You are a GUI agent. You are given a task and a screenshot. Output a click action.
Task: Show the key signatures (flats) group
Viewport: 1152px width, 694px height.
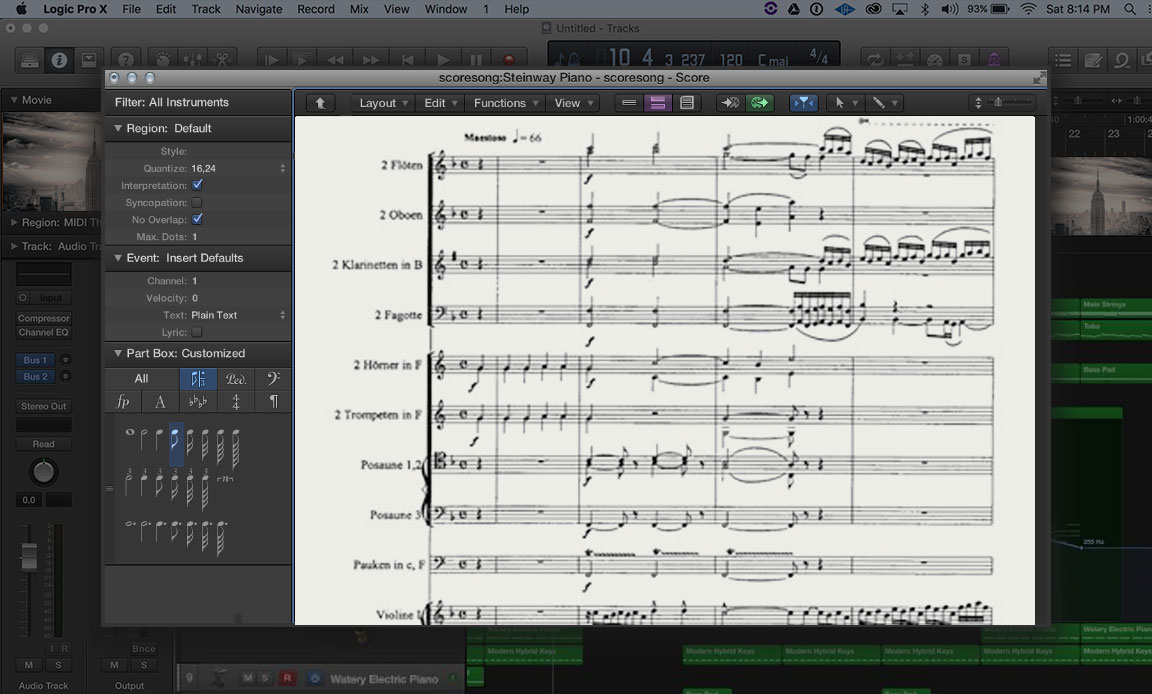[x=198, y=402]
